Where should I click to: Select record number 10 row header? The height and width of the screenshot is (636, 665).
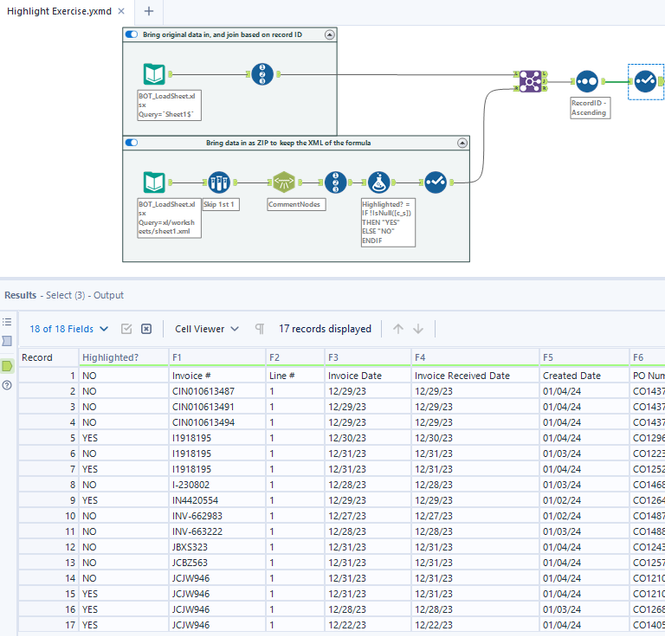(48, 516)
